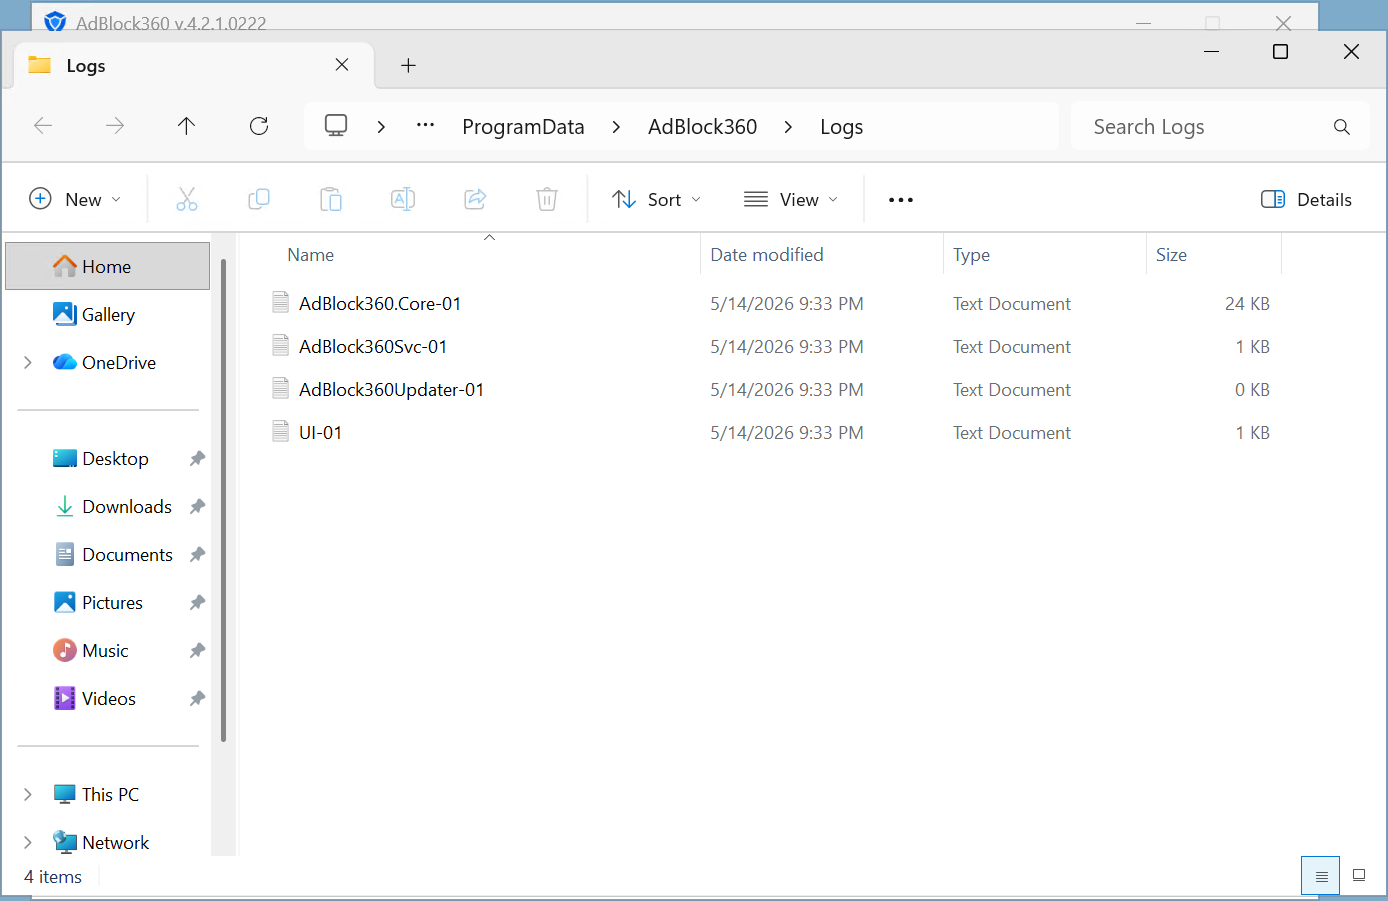This screenshot has width=1388, height=901.
Task: Open the Sort menu
Action: [x=656, y=199]
